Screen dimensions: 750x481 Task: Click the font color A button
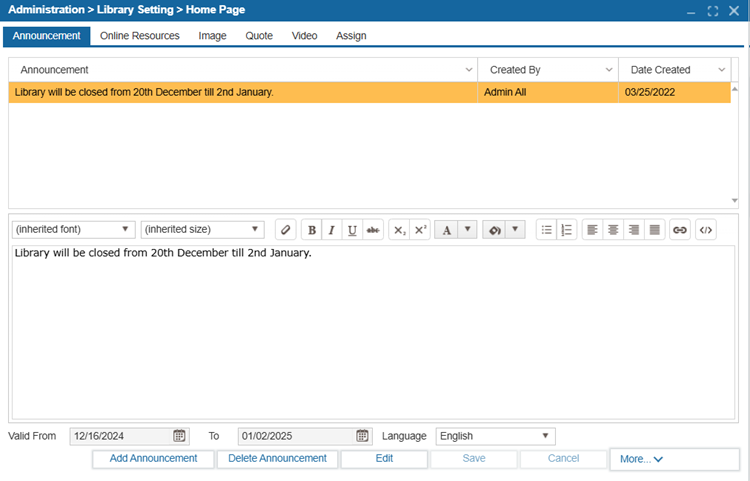pyautogui.click(x=446, y=230)
